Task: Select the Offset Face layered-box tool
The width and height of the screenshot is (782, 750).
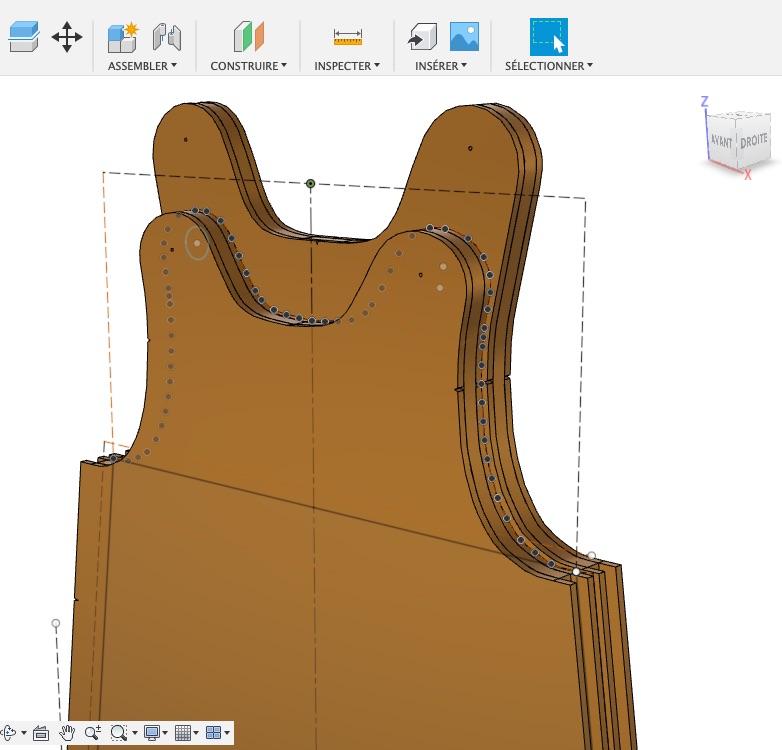Action: coord(23,38)
